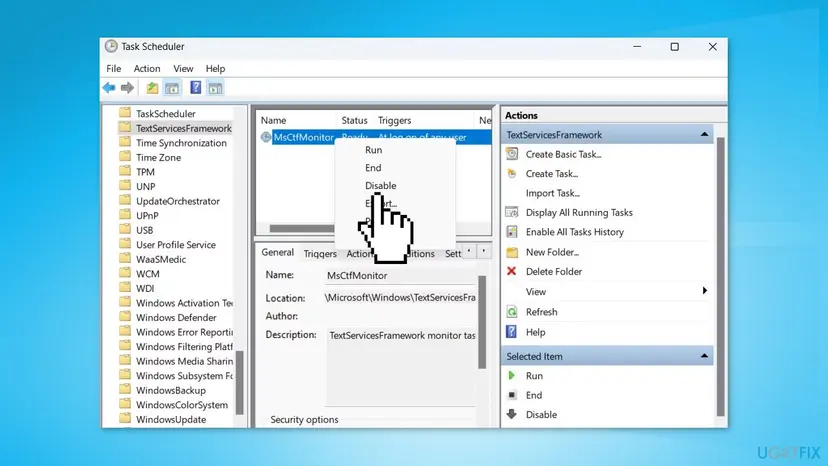The width and height of the screenshot is (828, 466).
Task: Toggle the console tree pane toolbar icon
Action: point(172,88)
